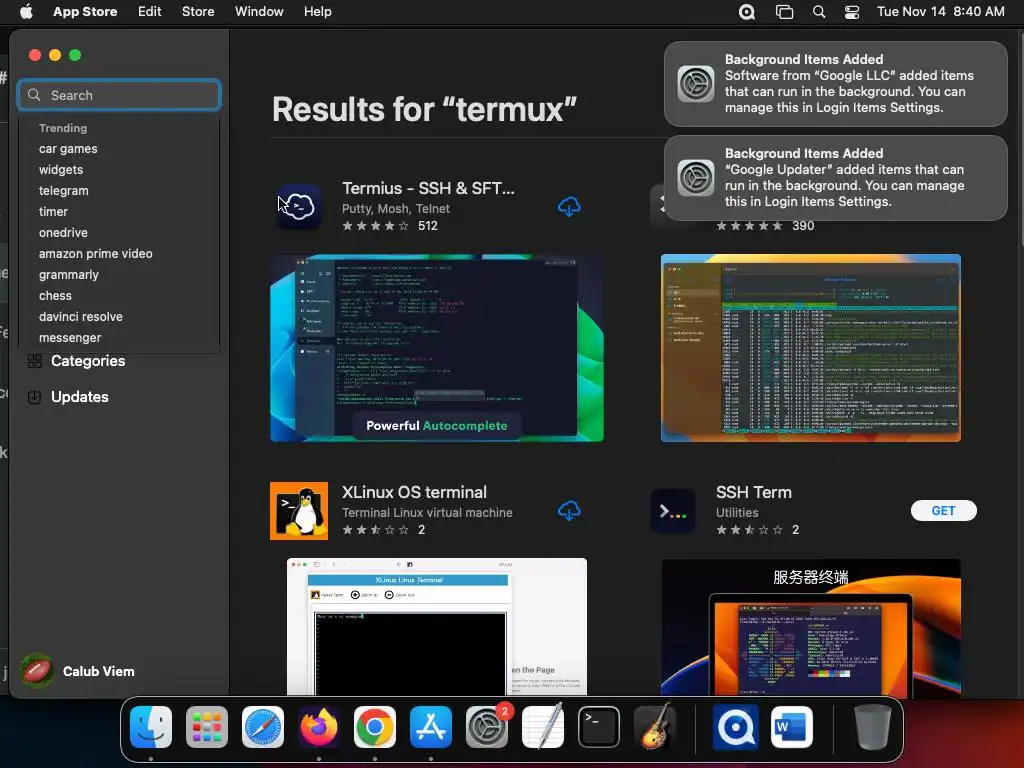
Task: Open the Window menu
Action: (259, 12)
